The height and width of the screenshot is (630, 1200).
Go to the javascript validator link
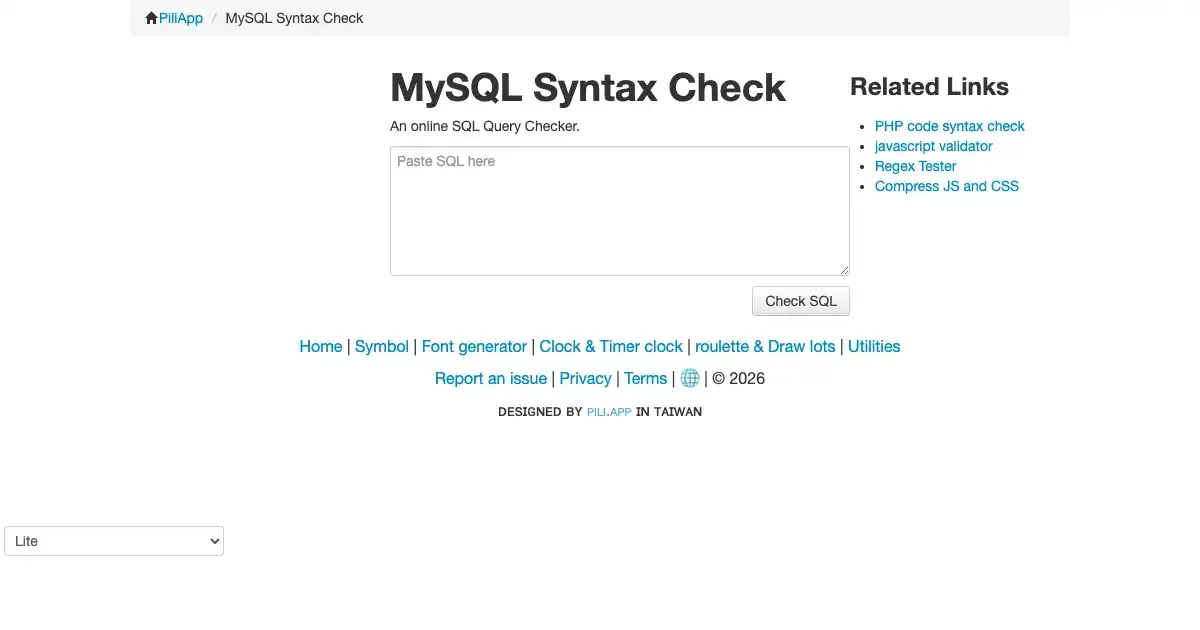(x=933, y=146)
